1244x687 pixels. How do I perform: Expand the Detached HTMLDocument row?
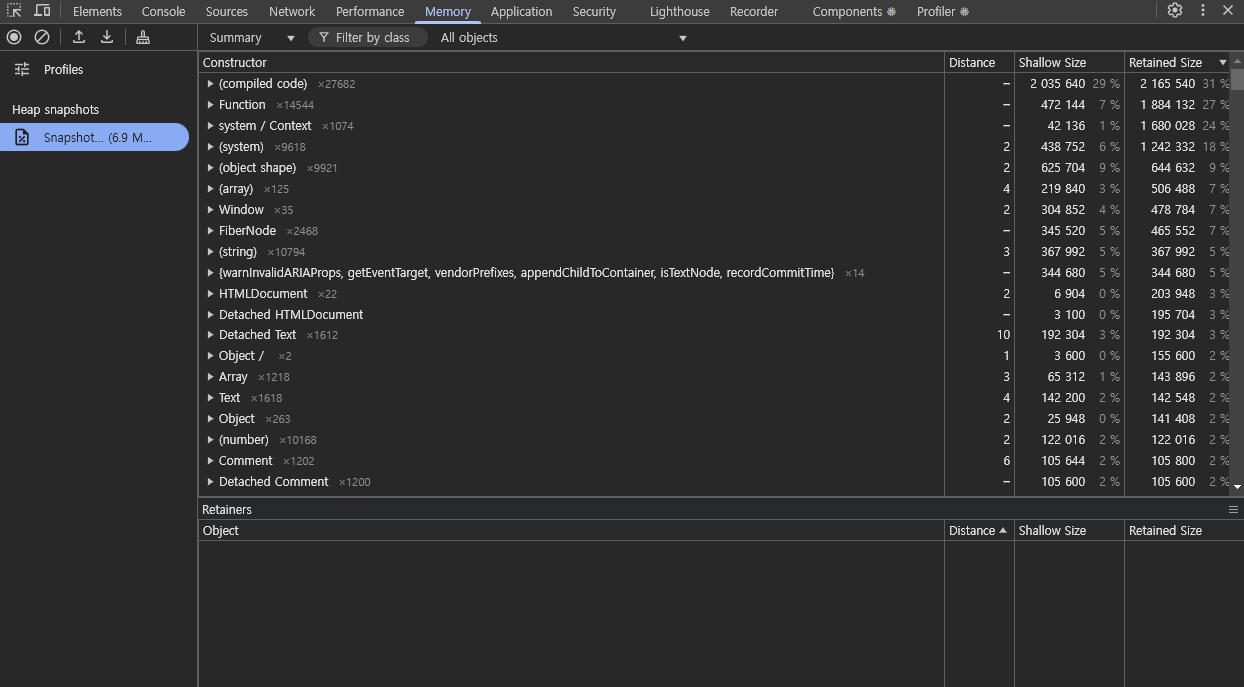[x=210, y=315]
